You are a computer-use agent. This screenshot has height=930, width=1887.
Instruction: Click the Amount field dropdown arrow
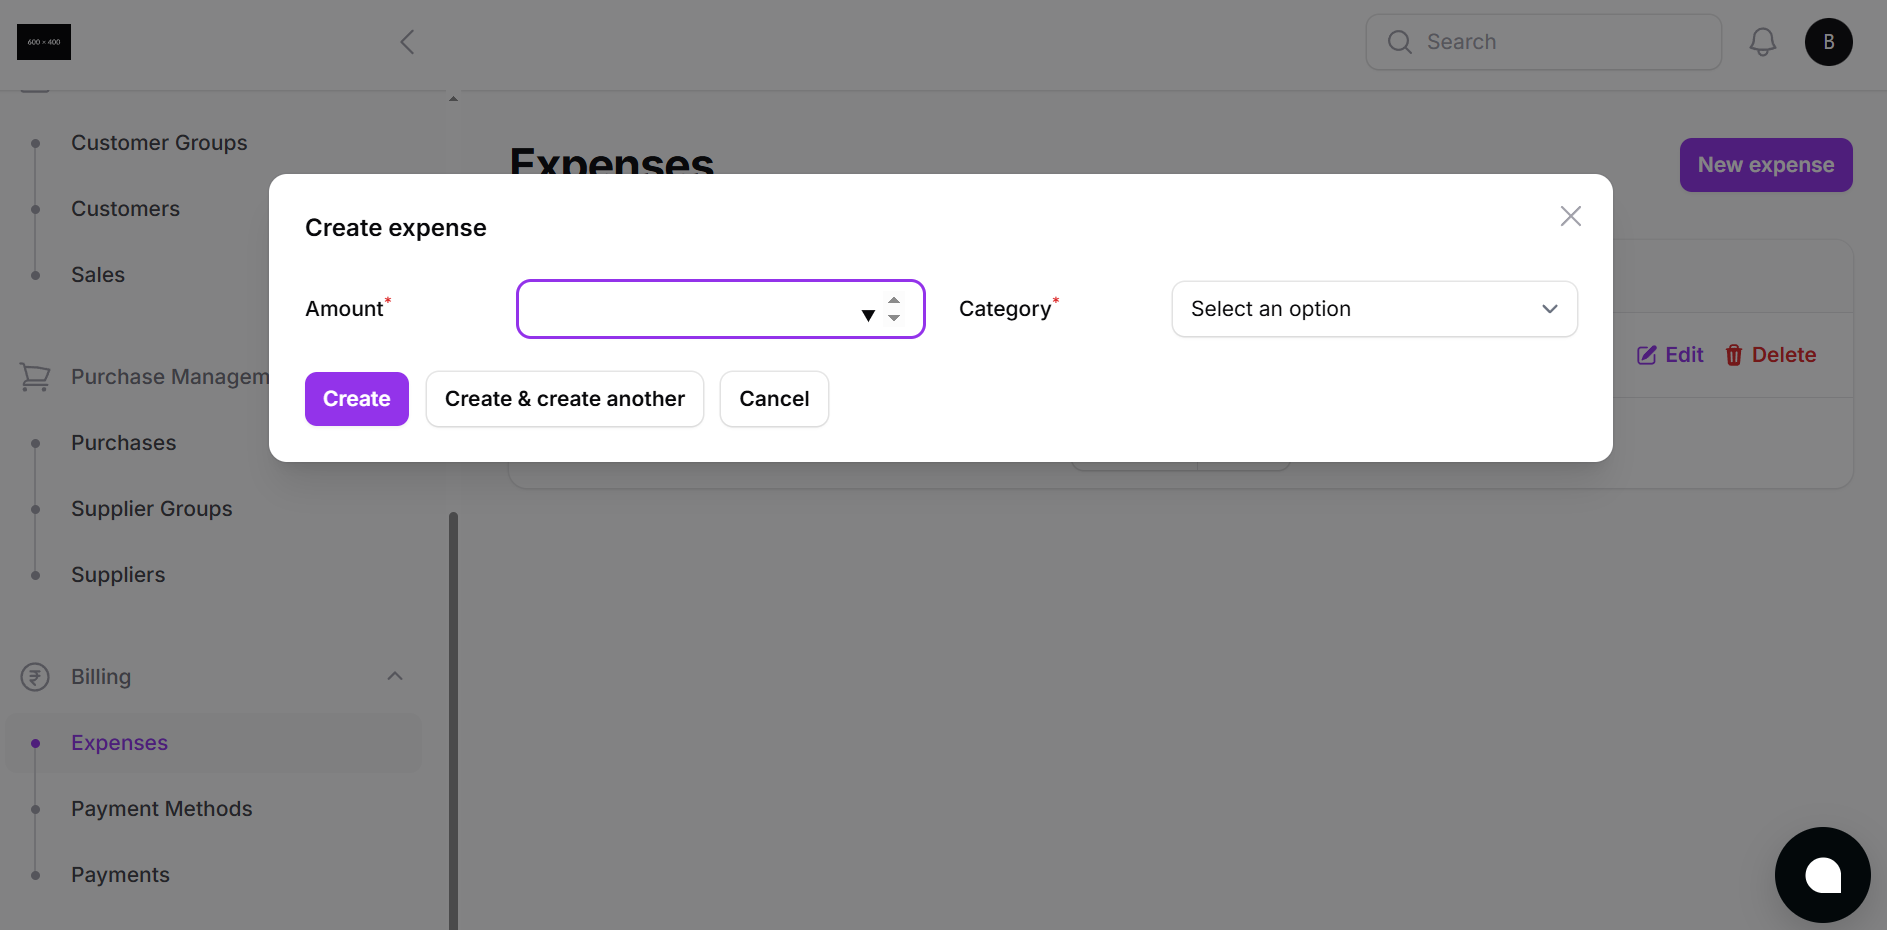pos(867,315)
